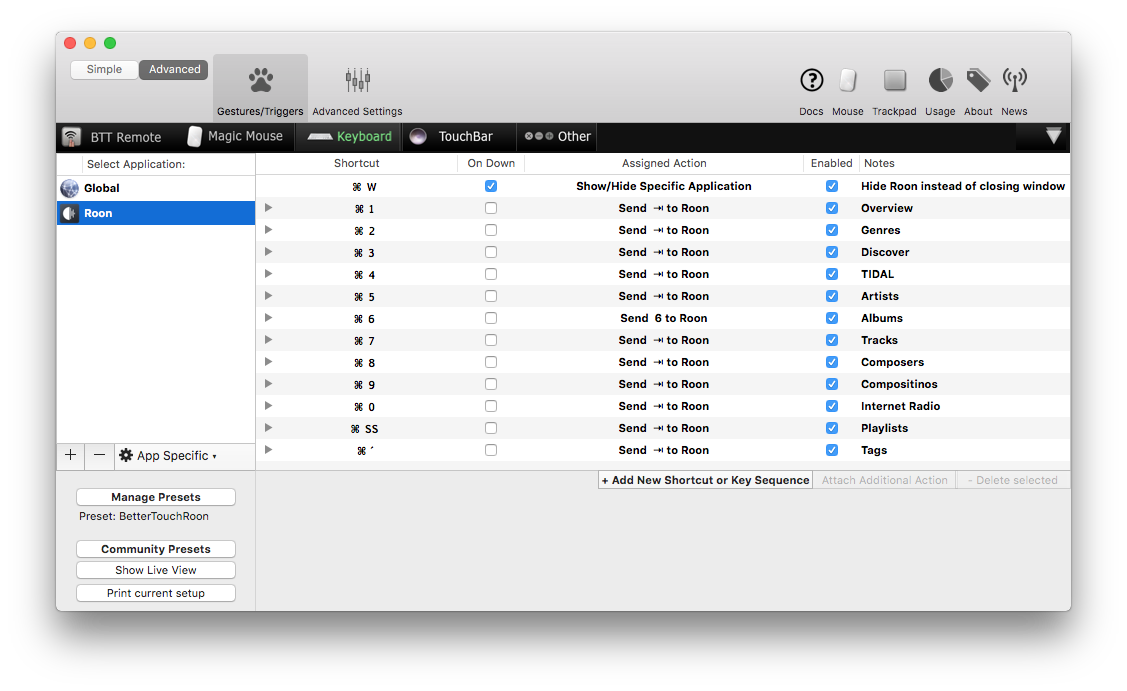Sort by the Assigned Action column header

coord(664,163)
